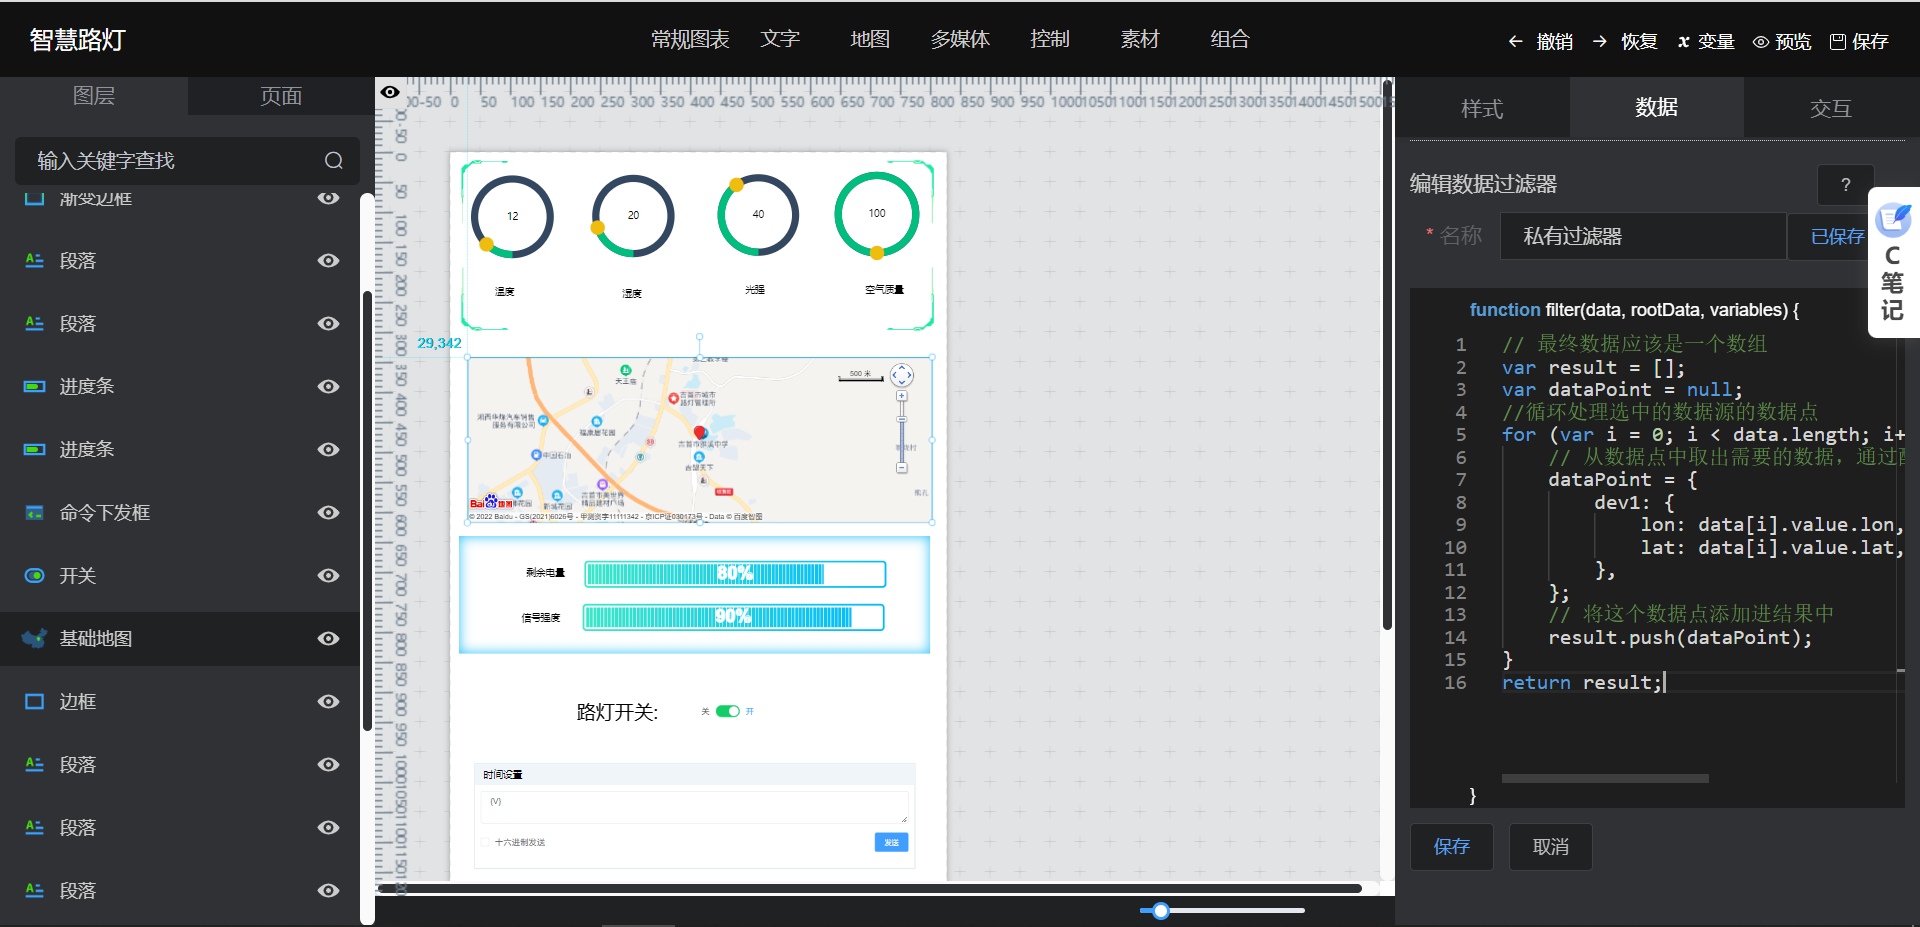Open the C笔记 floating note widget
Viewport: 1920px width, 927px height.
[1893, 262]
